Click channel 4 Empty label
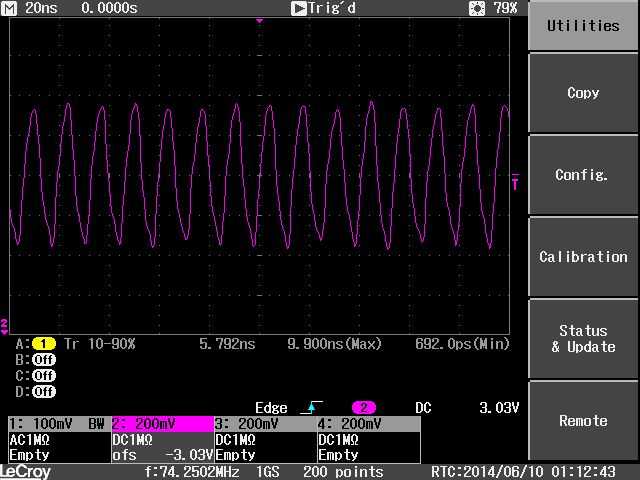This screenshot has width=640, height=480. point(338,455)
